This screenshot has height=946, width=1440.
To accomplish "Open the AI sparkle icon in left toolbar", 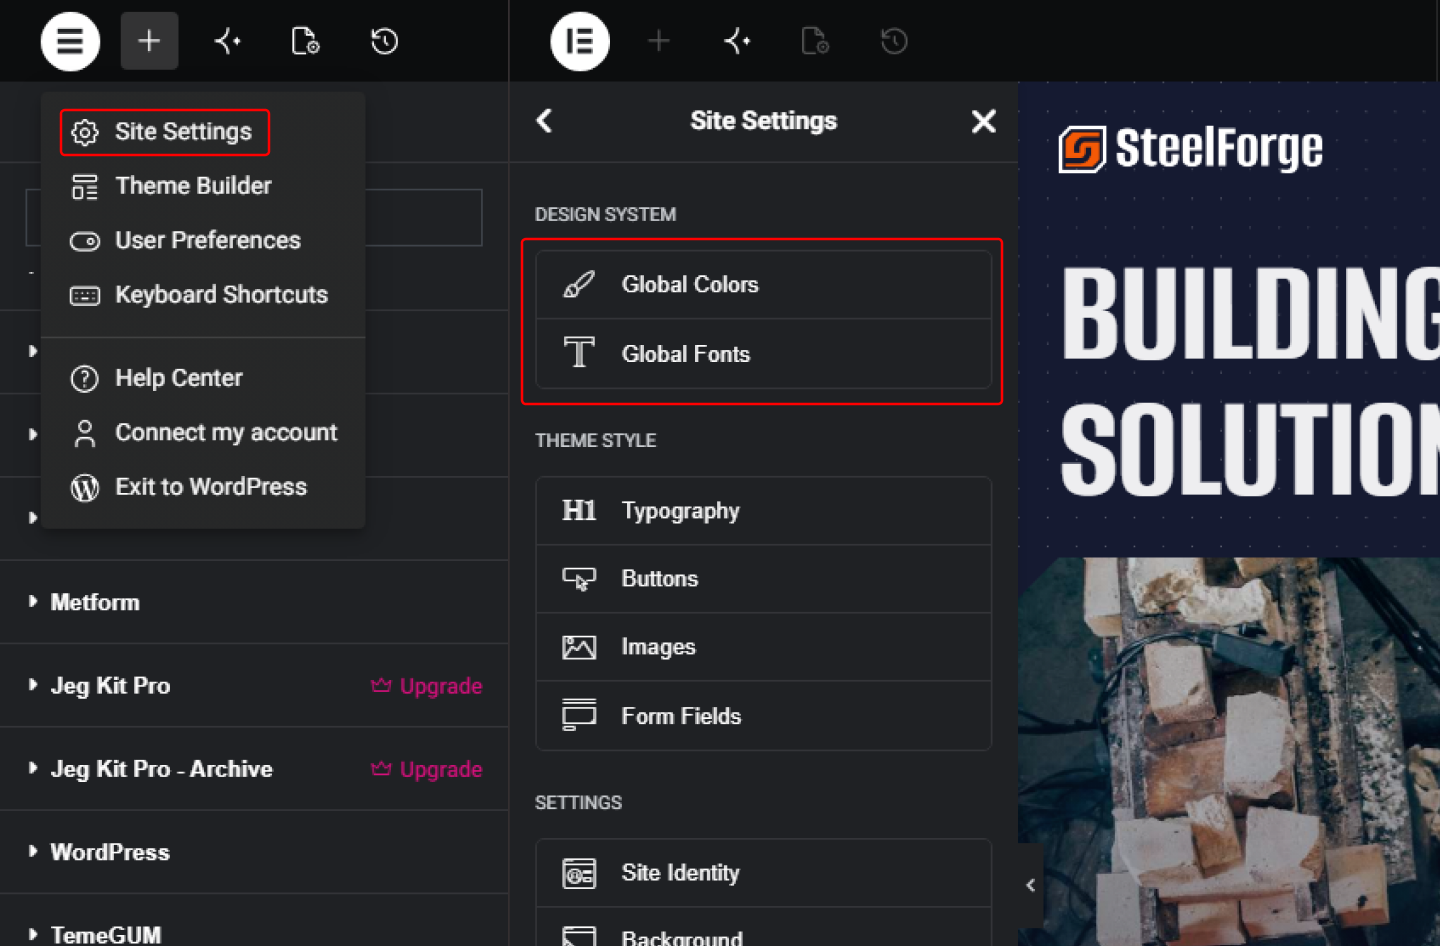I will 228,41.
